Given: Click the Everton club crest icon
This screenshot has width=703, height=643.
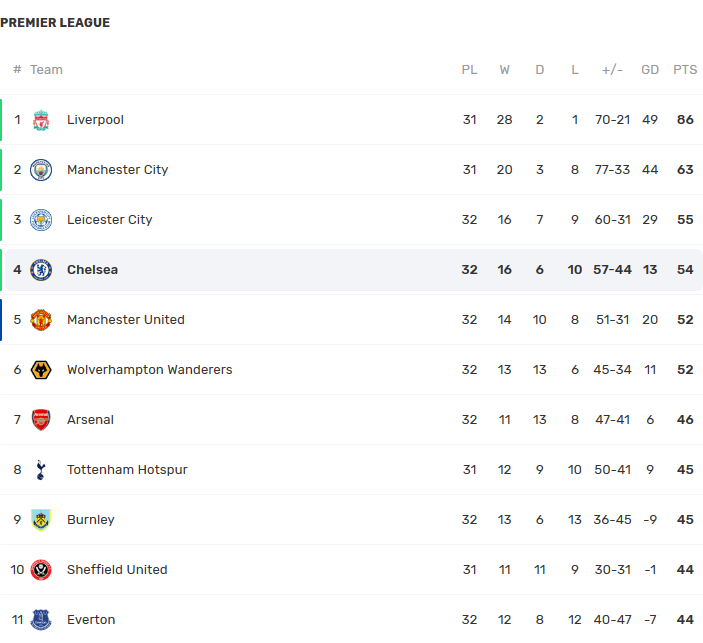Looking at the screenshot, I should (41, 620).
